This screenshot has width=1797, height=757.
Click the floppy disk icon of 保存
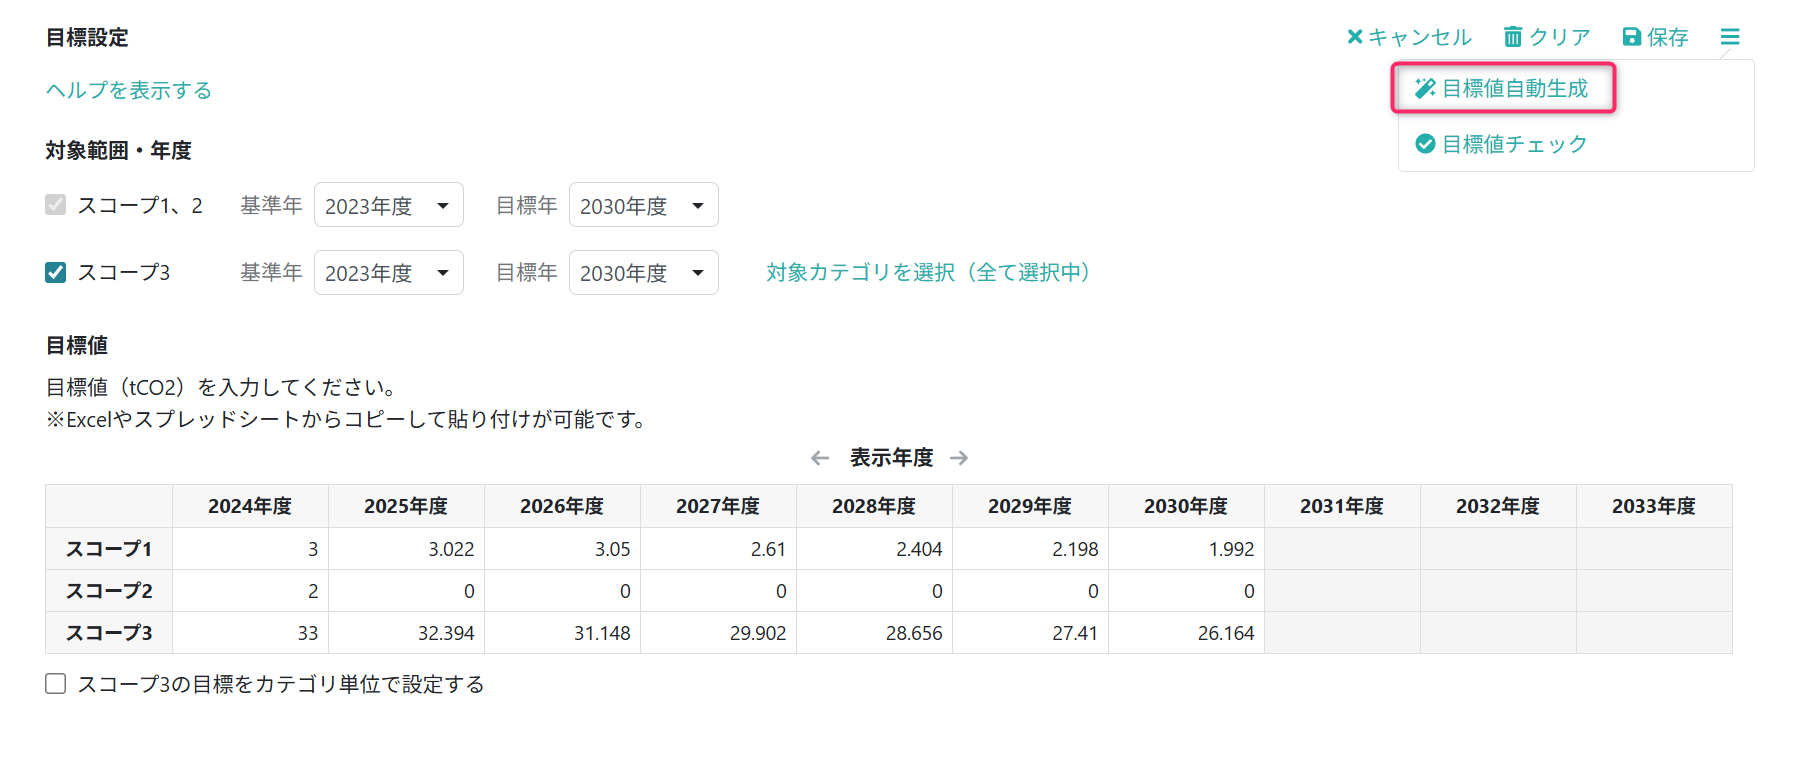pyautogui.click(x=1631, y=37)
